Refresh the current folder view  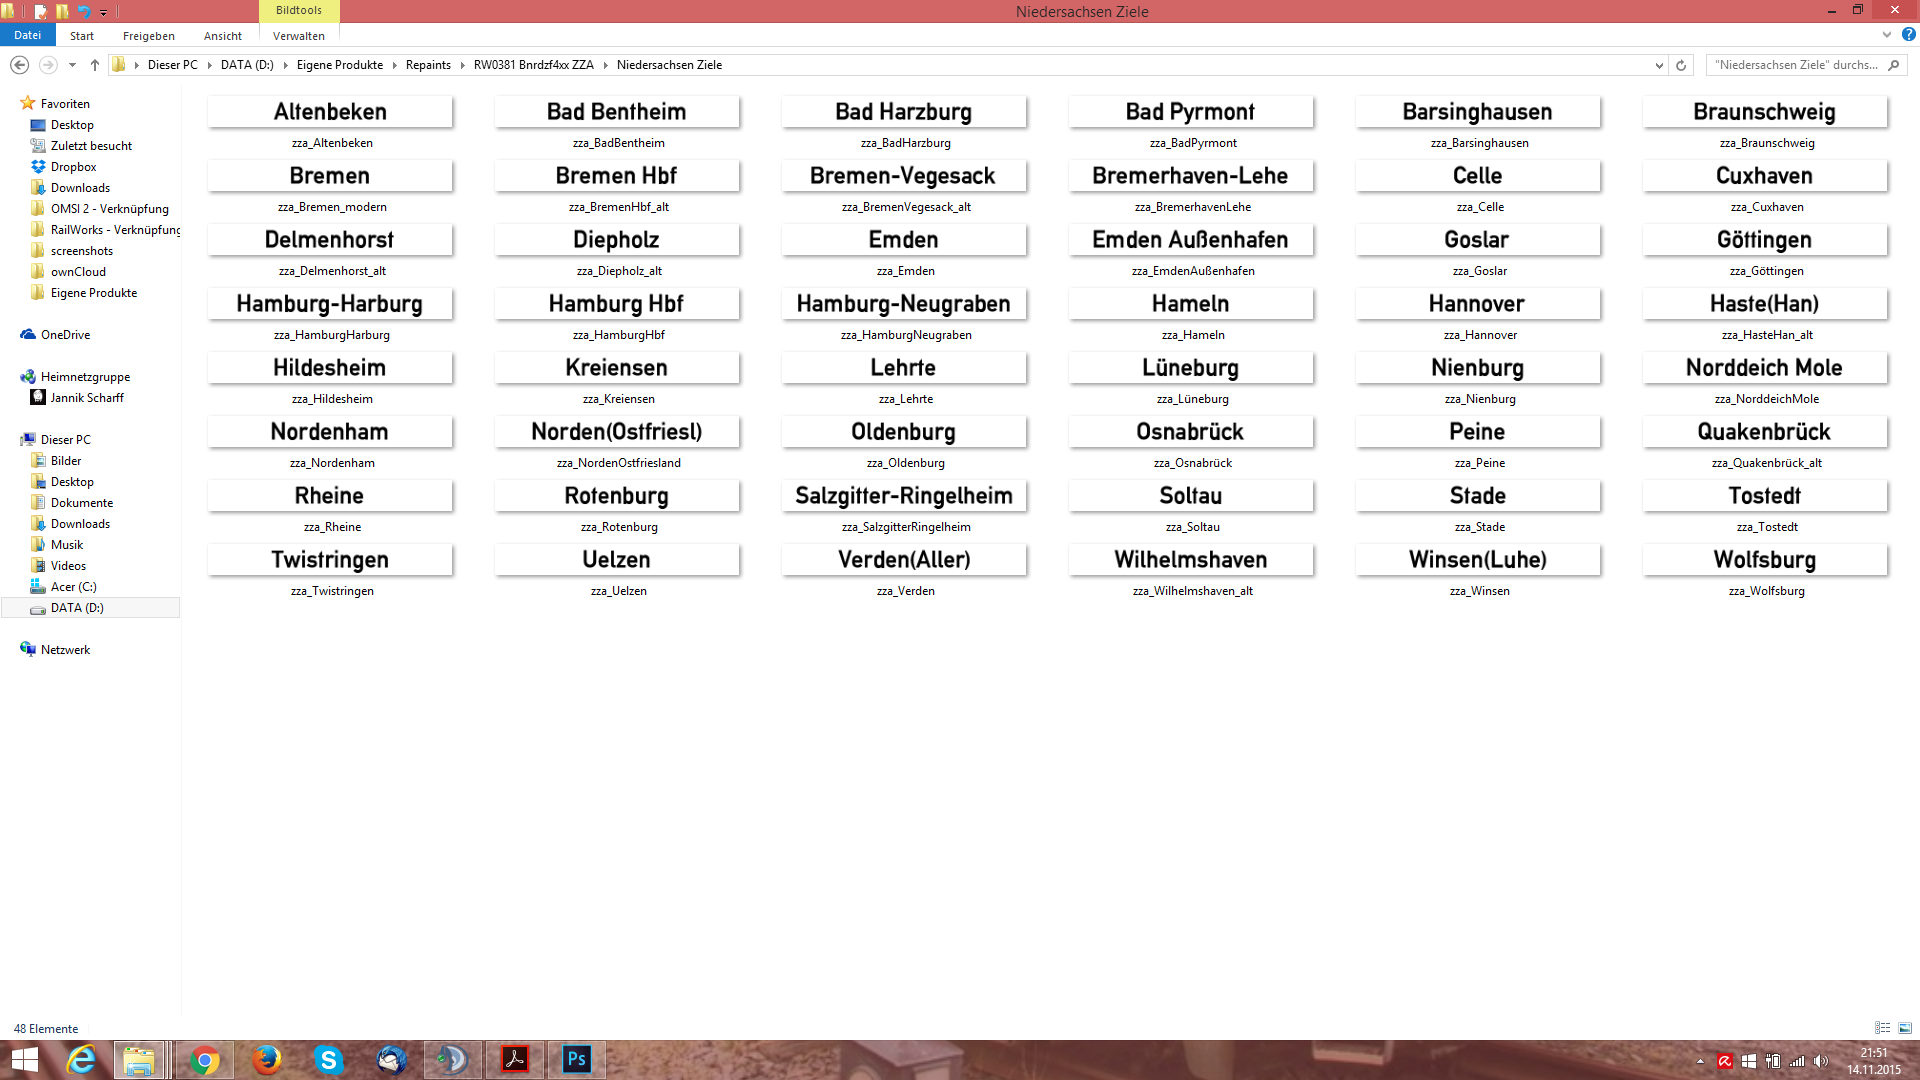pos(1681,65)
